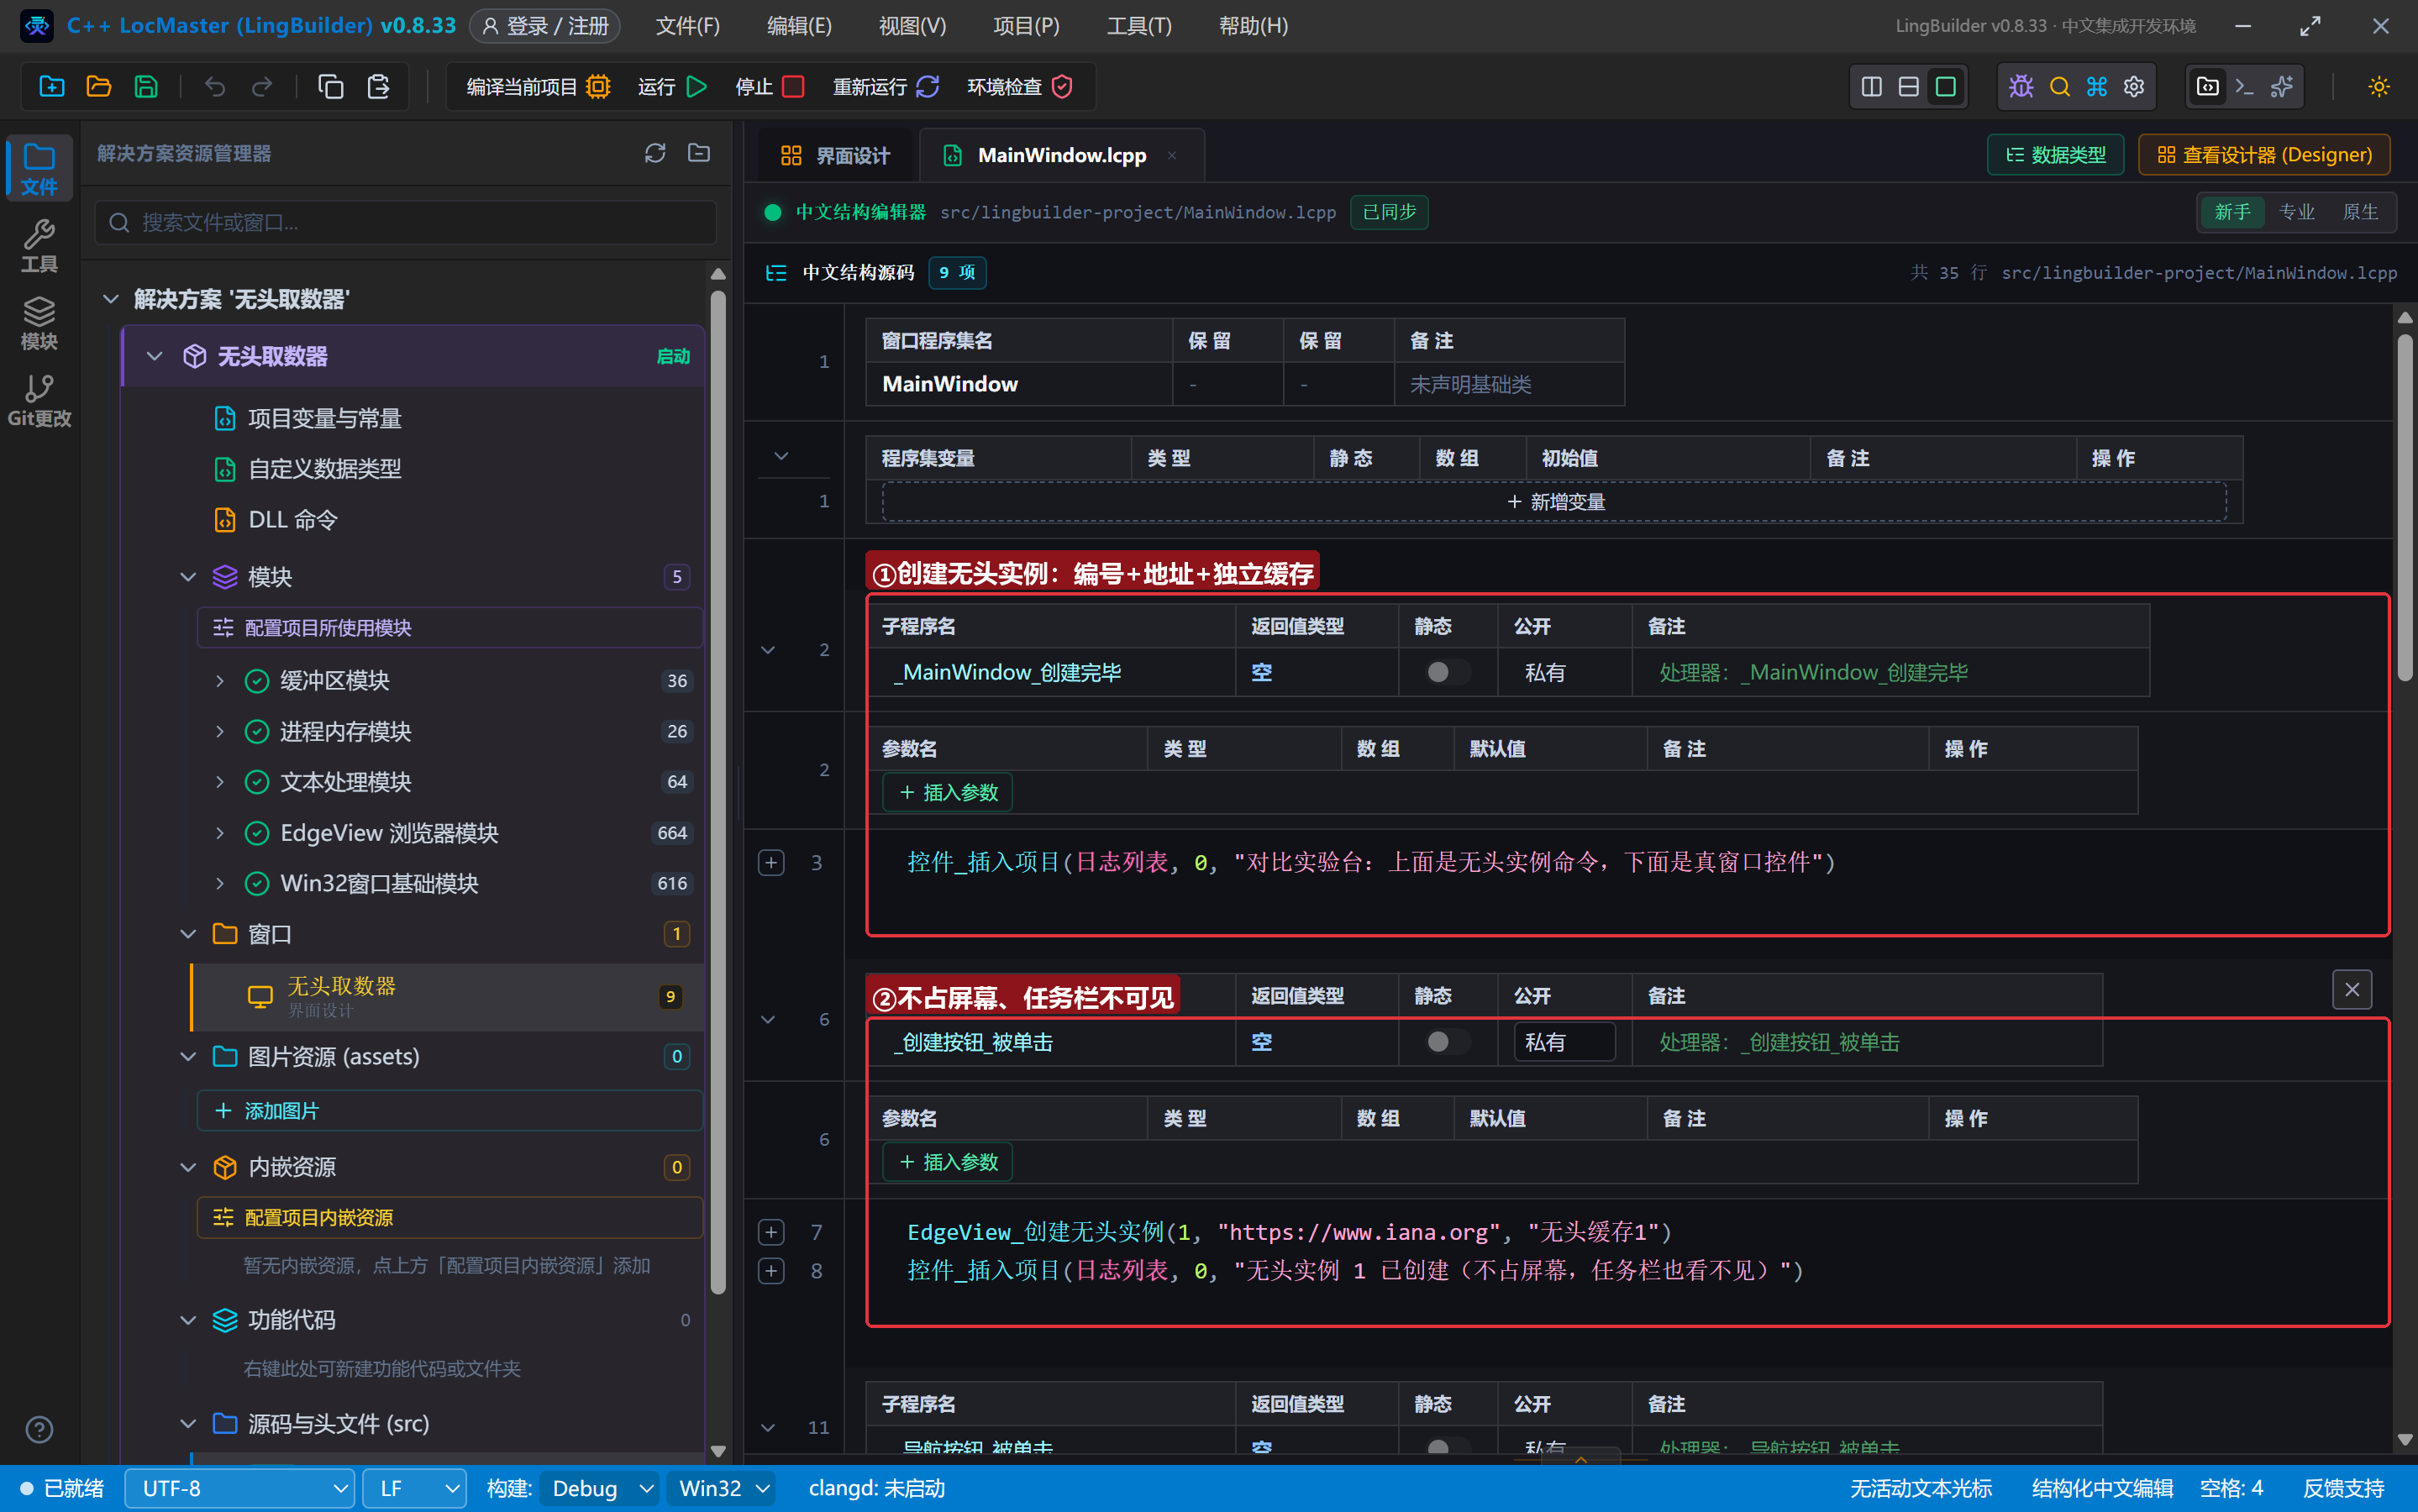Open the 文件(F) menu

[x=687, y=26]
